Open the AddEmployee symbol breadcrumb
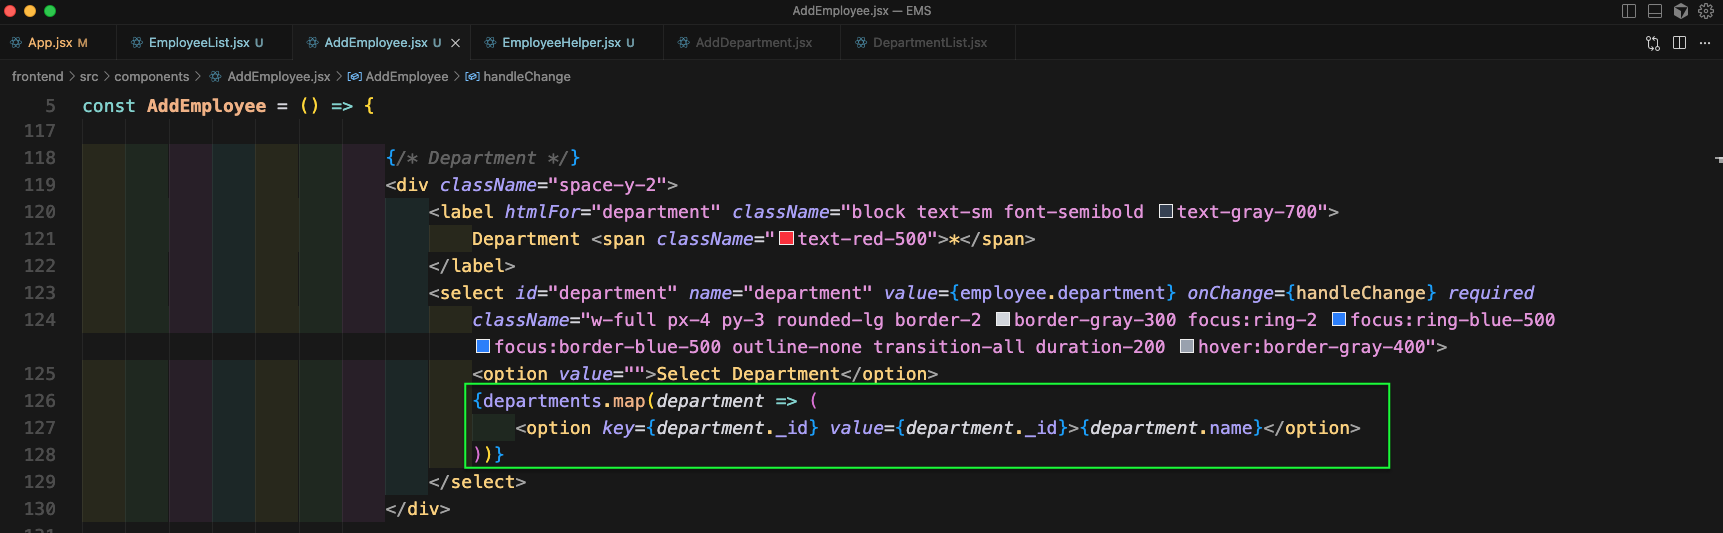This screenshot has height=533, width=1723. tap(398, 77)
